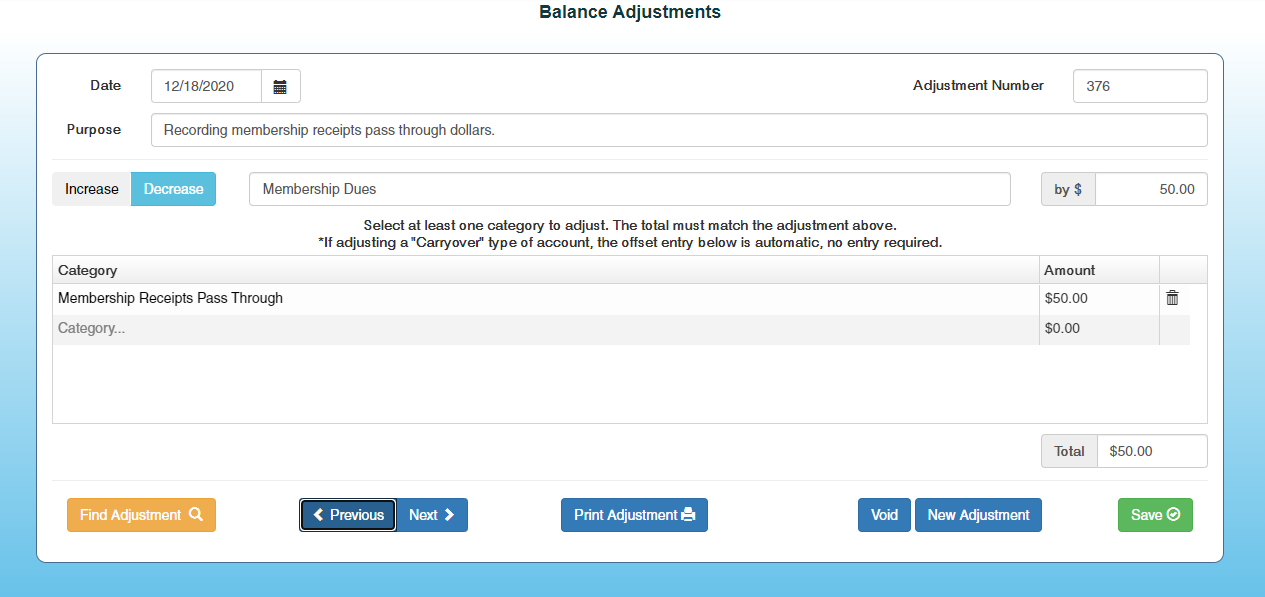The image size is (1265, 597).
Task: Edit the Adjustment Number field
Action: coord(1139,86)
